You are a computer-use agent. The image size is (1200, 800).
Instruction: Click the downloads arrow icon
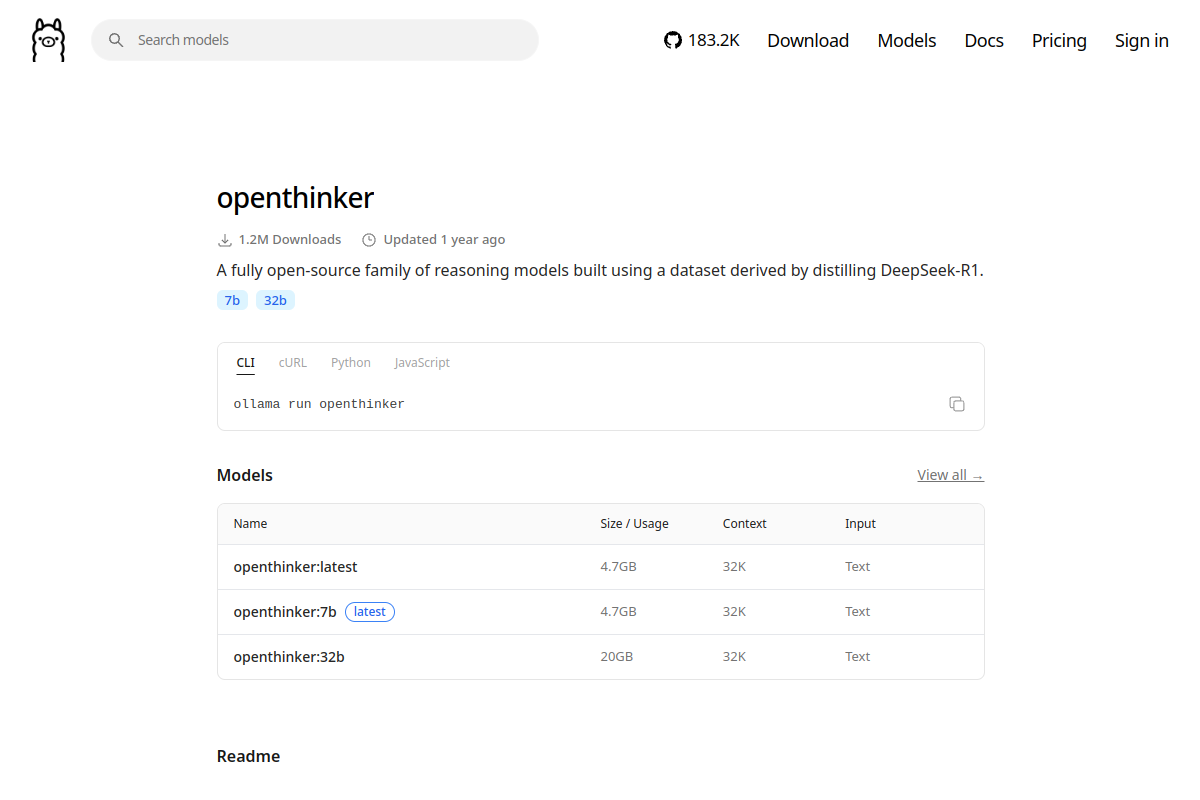coord(225,240)
